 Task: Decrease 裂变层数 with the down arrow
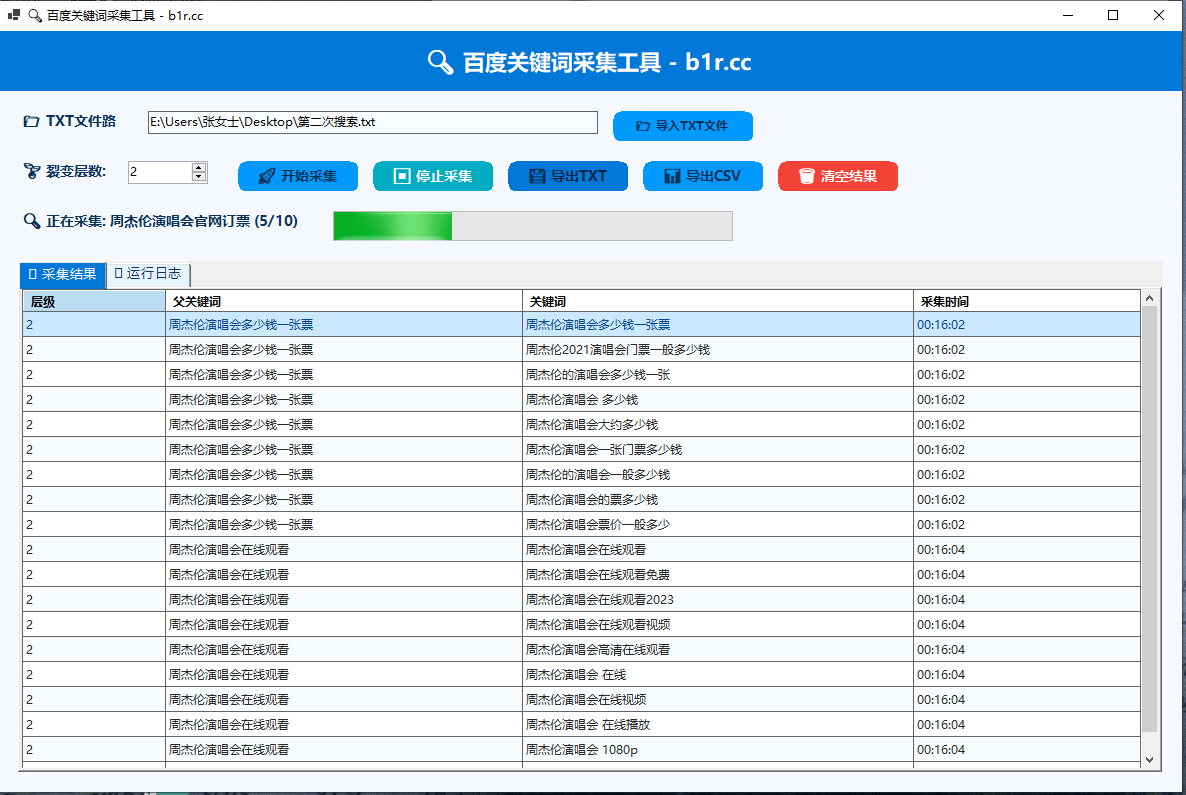[199, 178]
